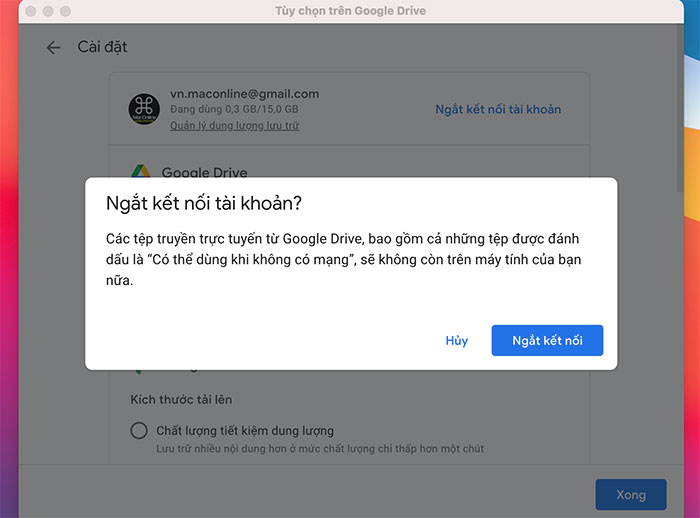Select "Chất lượng tiết kiệm dung lượng" radio button
Image resolution: width=700 pixels, height=518 pixels.
pos(139,430)
